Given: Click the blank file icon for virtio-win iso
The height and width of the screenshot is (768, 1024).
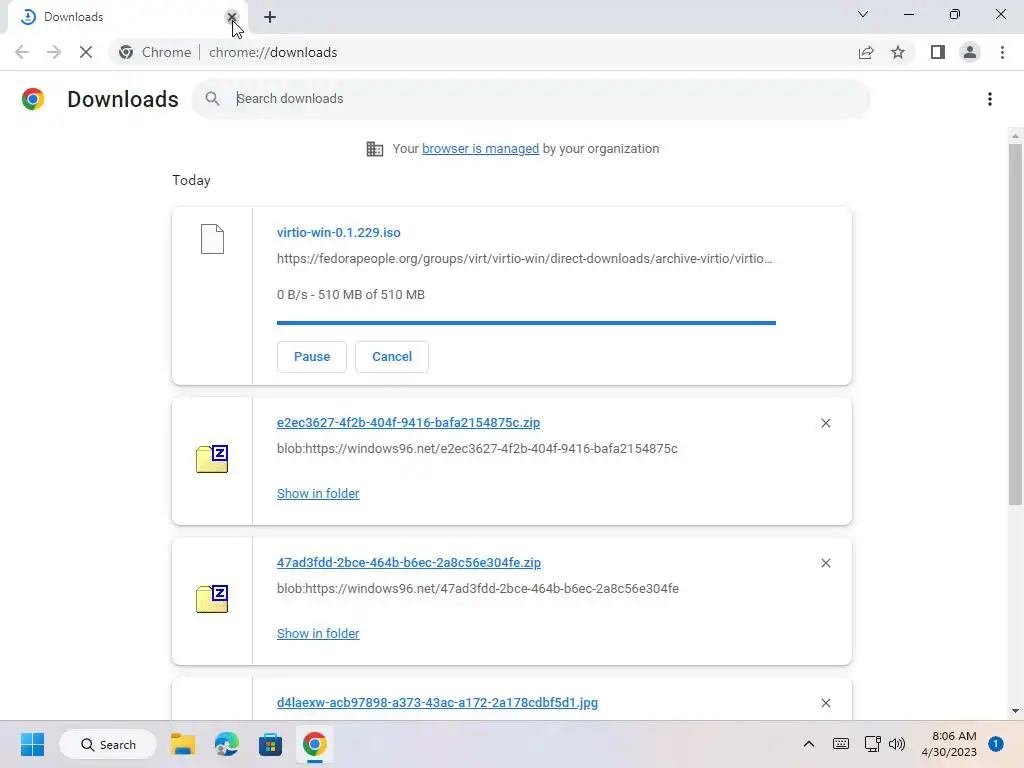Looking at the screenshot, I should pyautogui.click(x=212, y=239).
